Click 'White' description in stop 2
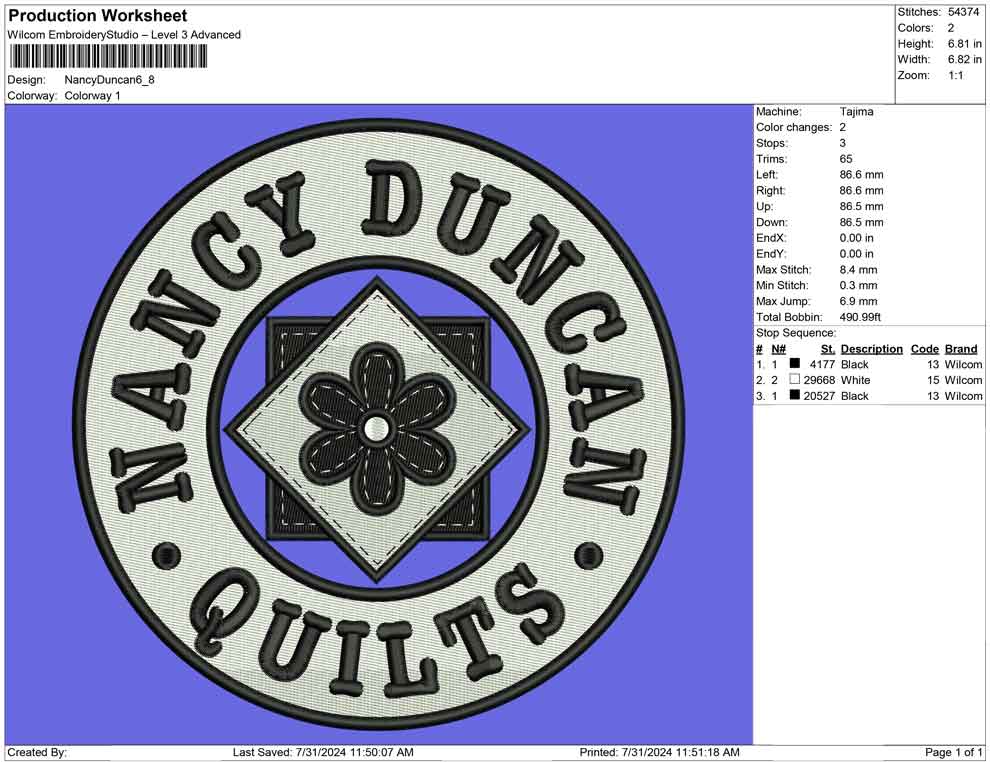This screenshot has height=762, width=990. pos(855,380)
